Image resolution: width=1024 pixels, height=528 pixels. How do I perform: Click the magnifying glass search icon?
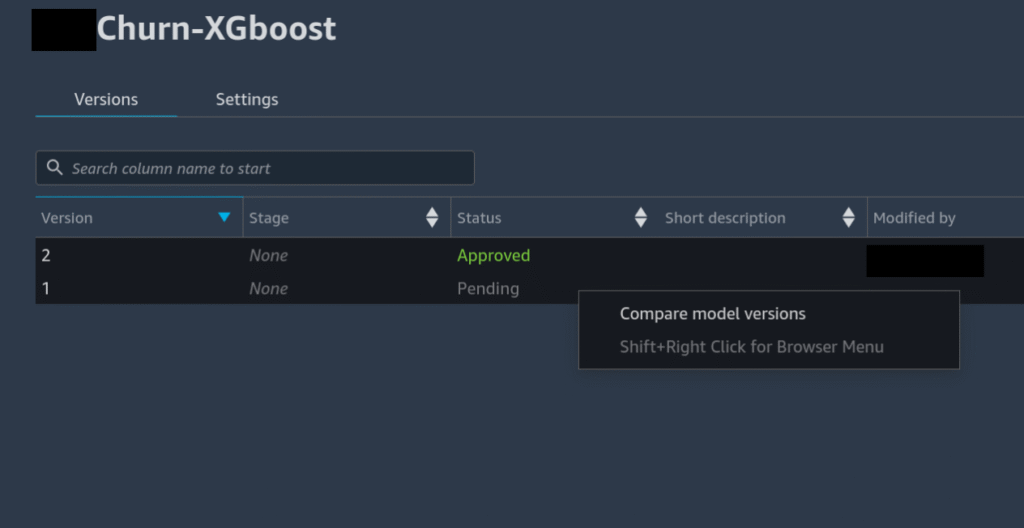tap(55, 168)
